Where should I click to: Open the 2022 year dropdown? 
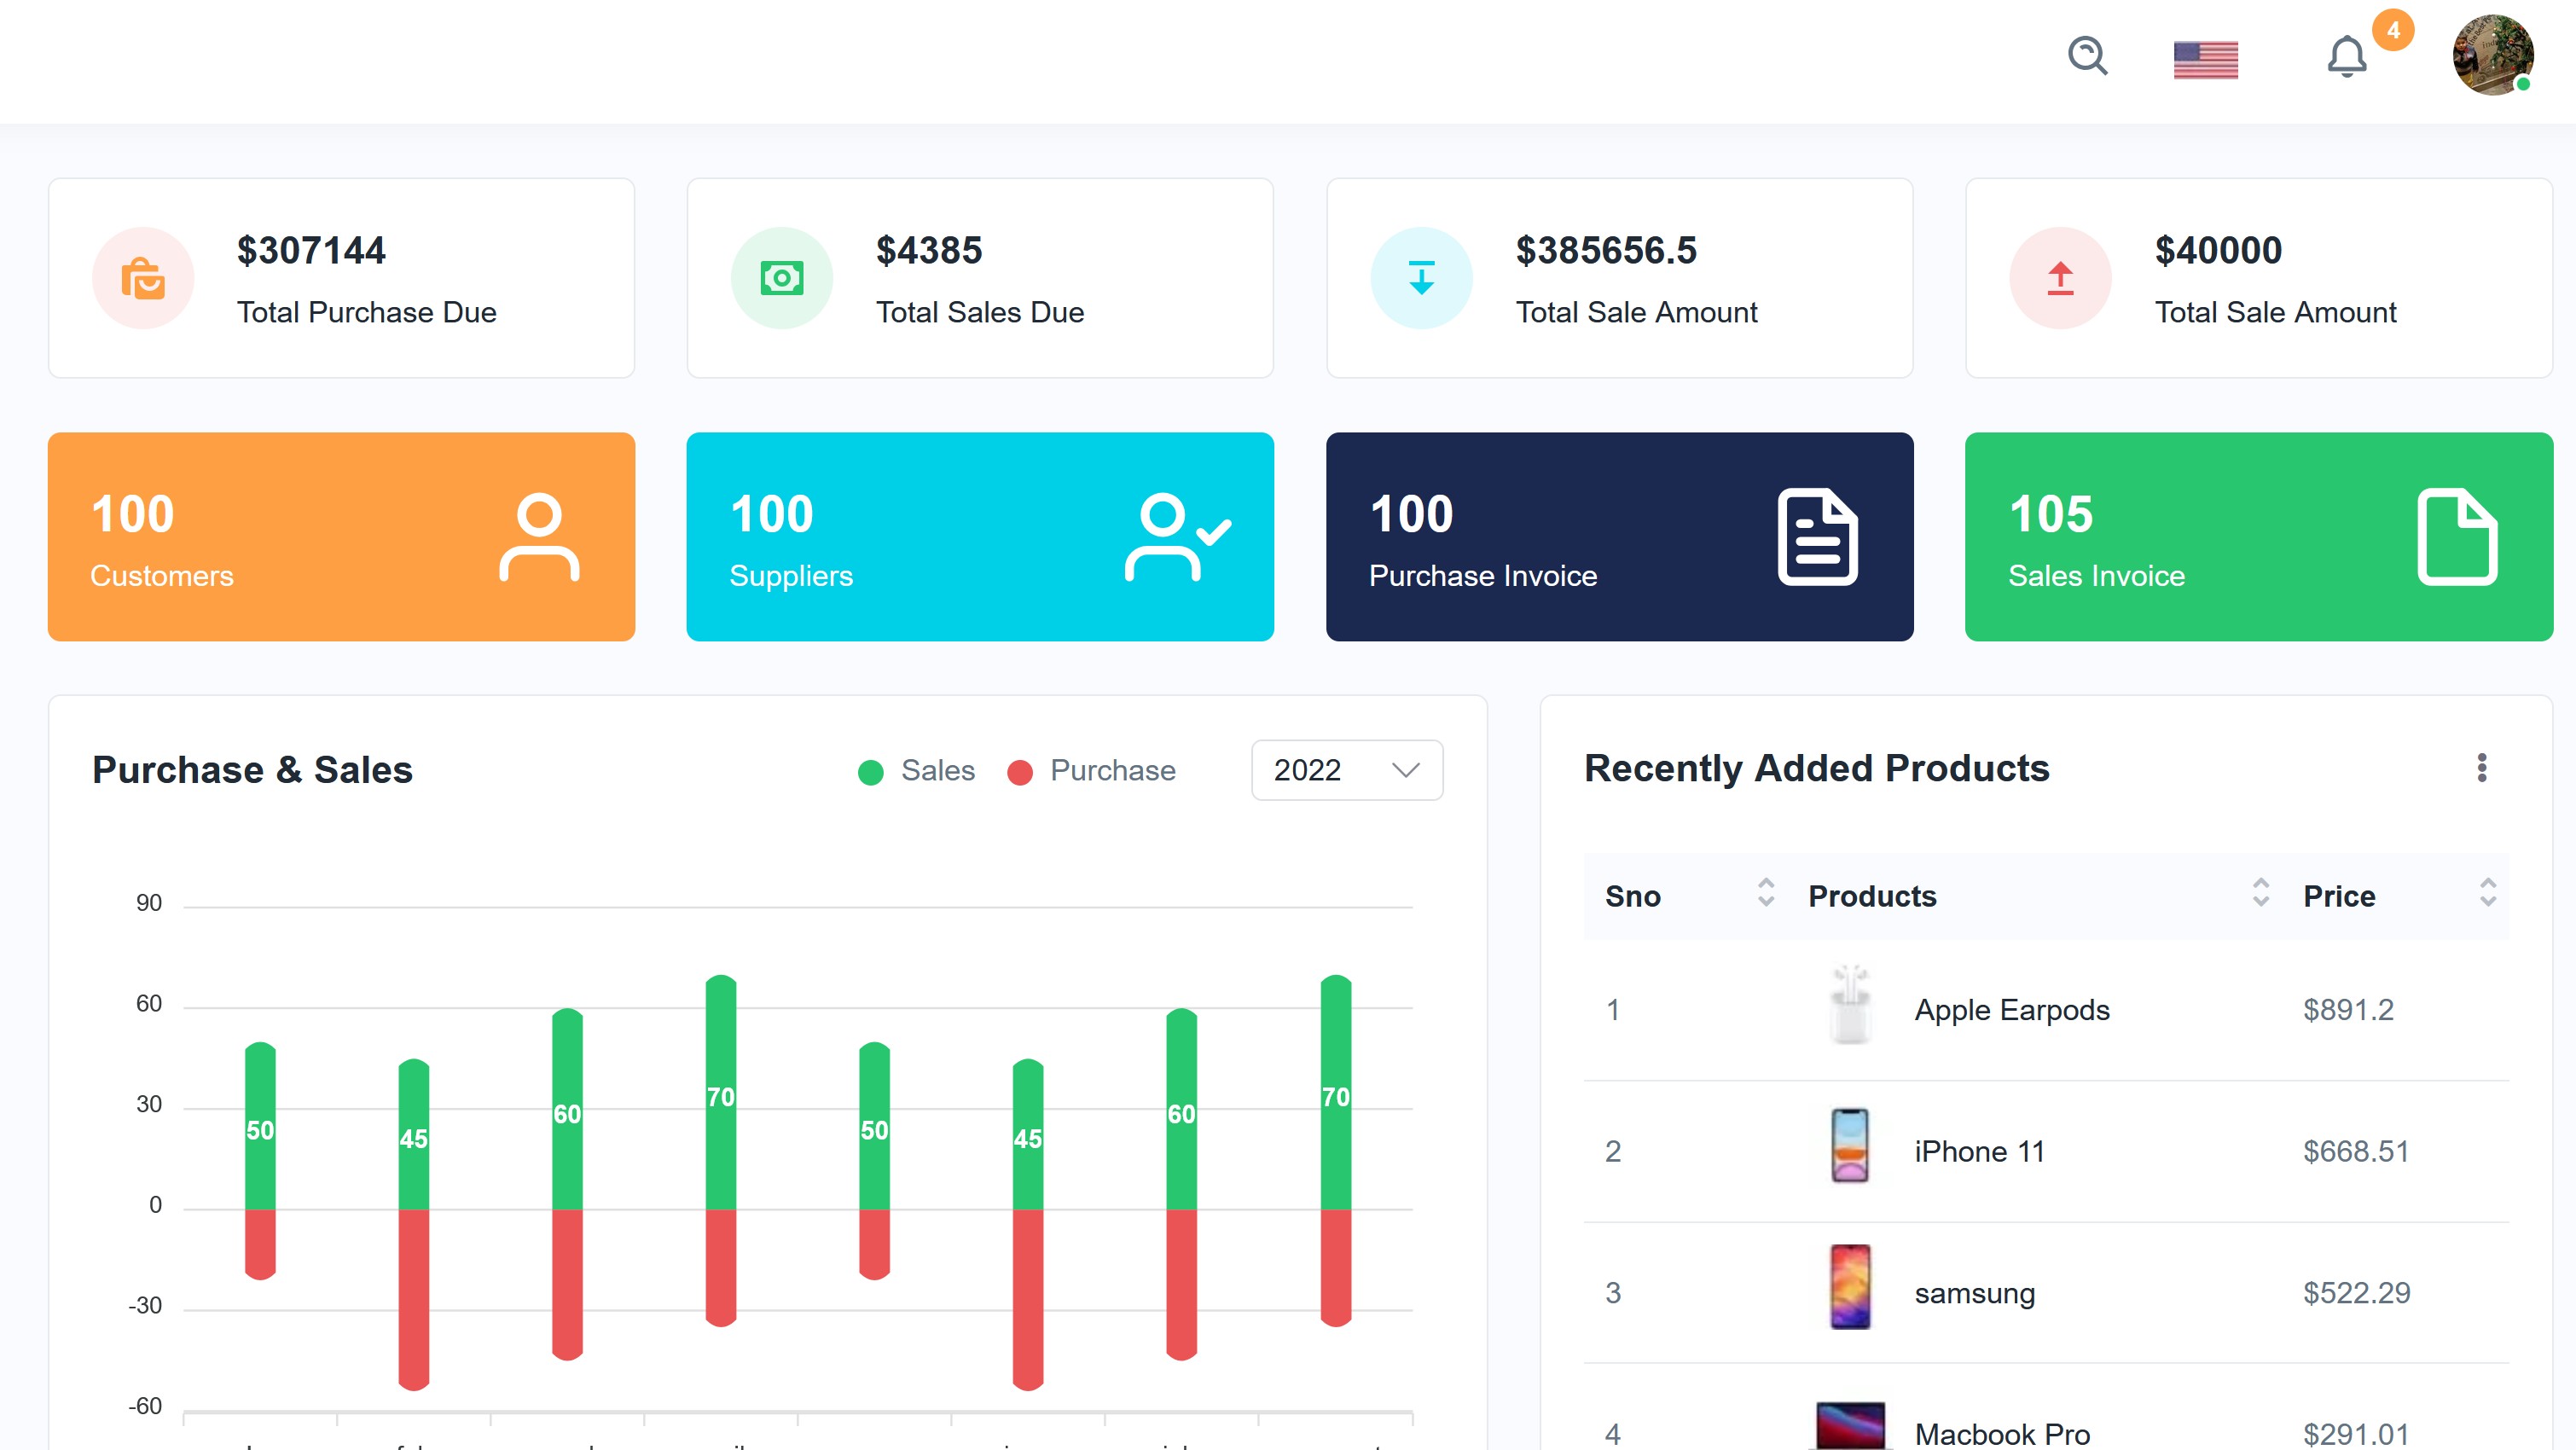(x=1346, y=770)
